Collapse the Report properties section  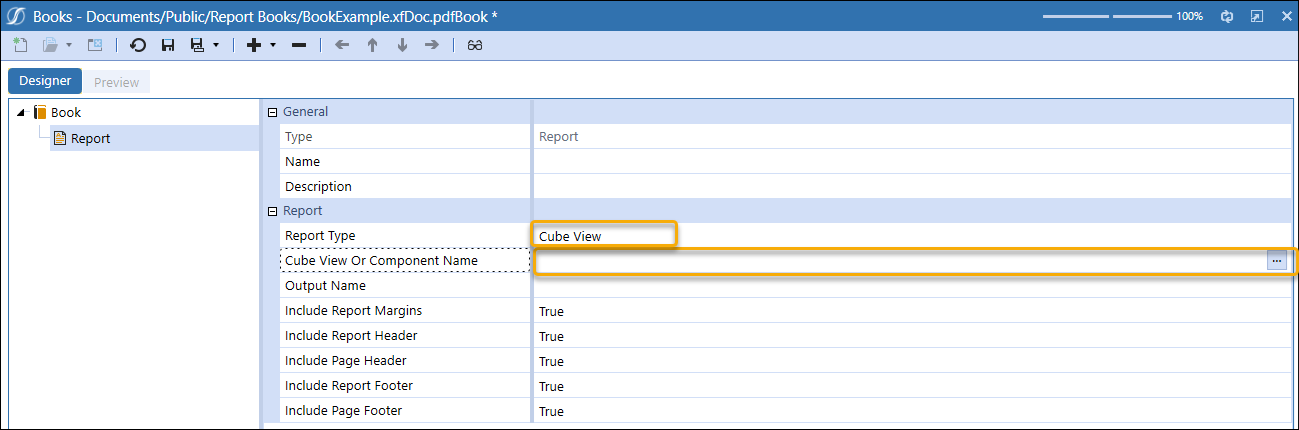click(x=272, y=211)
